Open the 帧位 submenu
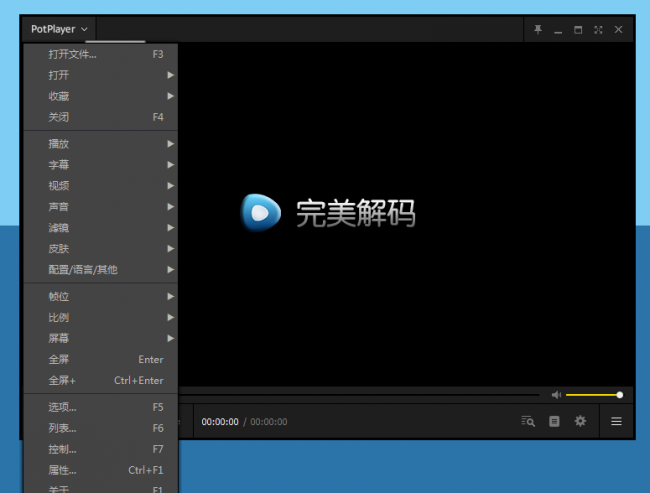650x493 pixels. pyautogui.click(x=101, y=296)
